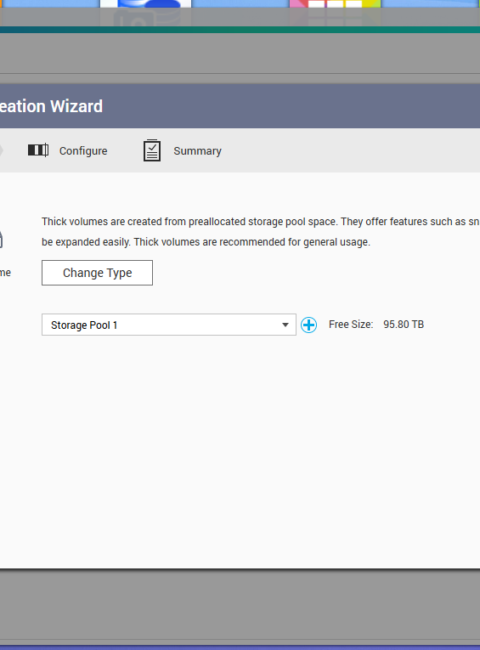Click the blue plus icon beside Storage Pool 1
The image size is (480, 650).
(309, 325)
